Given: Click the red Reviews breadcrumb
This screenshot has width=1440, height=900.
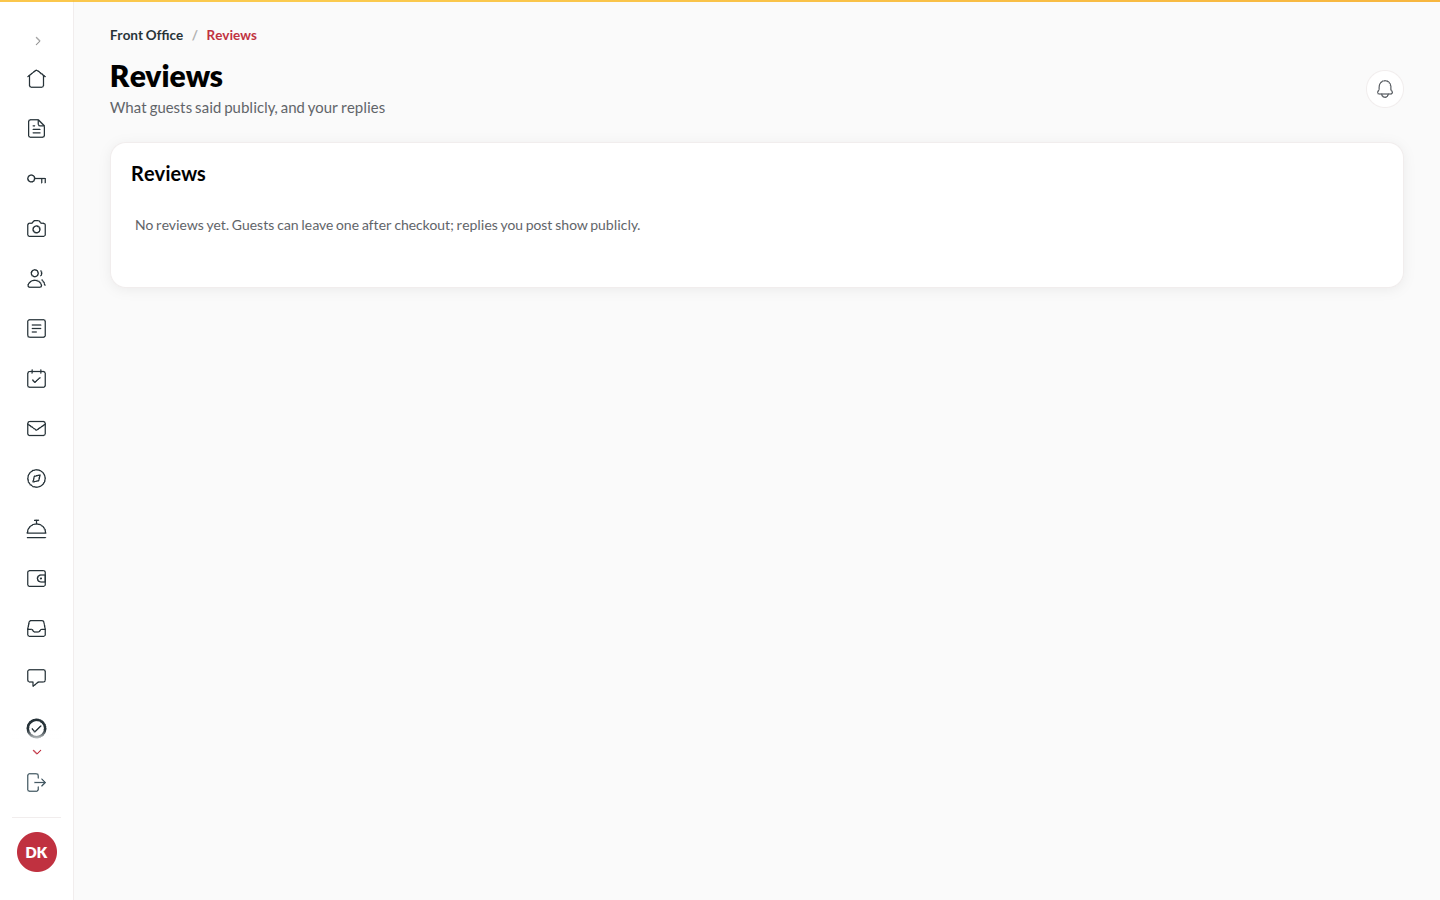Looking at the screenshot, I should coord(232,35).
